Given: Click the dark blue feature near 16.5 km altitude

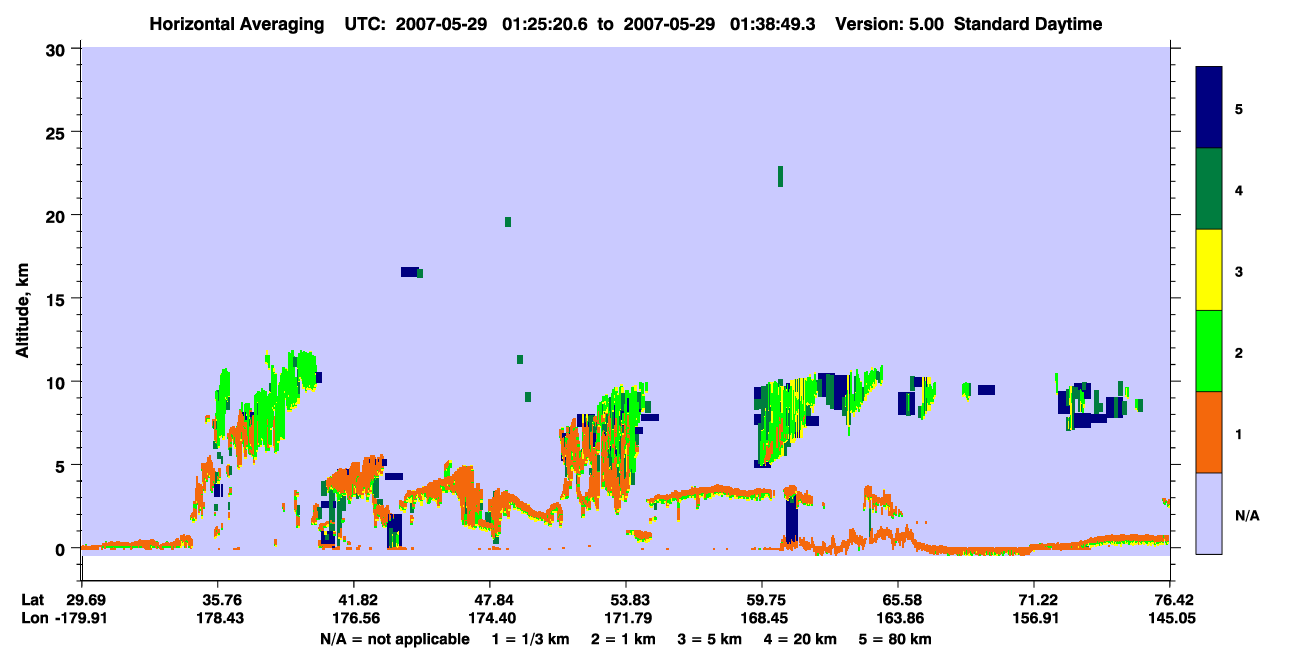Looking at the screenshot, I should (409, 272).
